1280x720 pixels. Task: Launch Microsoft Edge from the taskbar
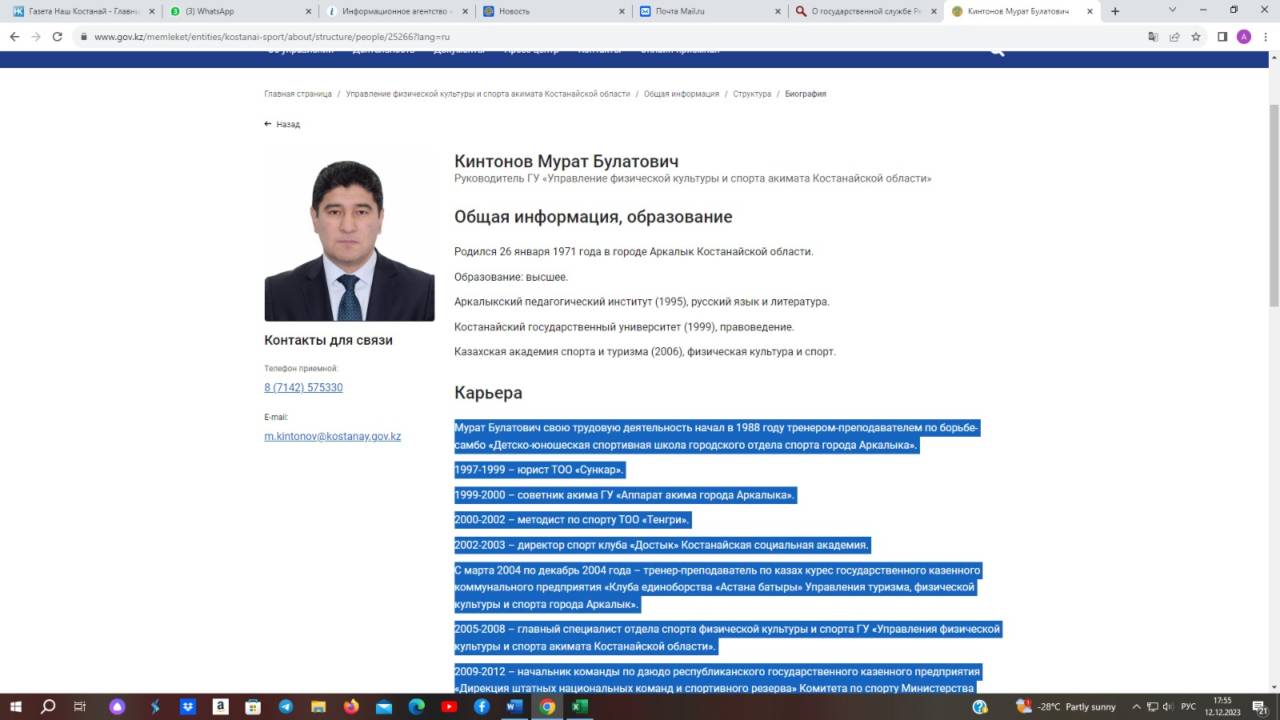pos(417,706)
